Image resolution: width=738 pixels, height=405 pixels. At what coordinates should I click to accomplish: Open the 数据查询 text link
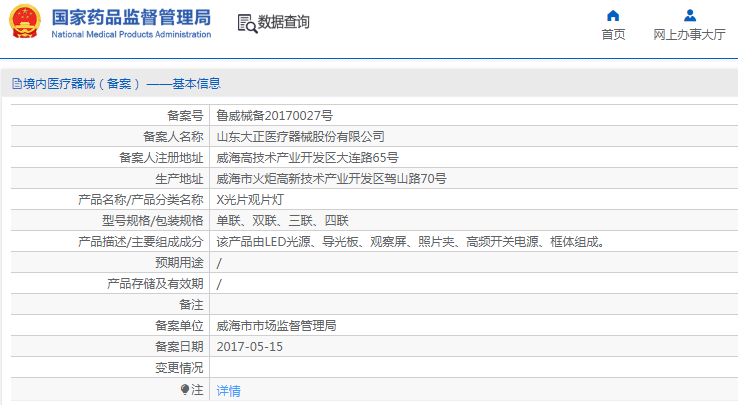pyautogui.click(x=284, y=23)
